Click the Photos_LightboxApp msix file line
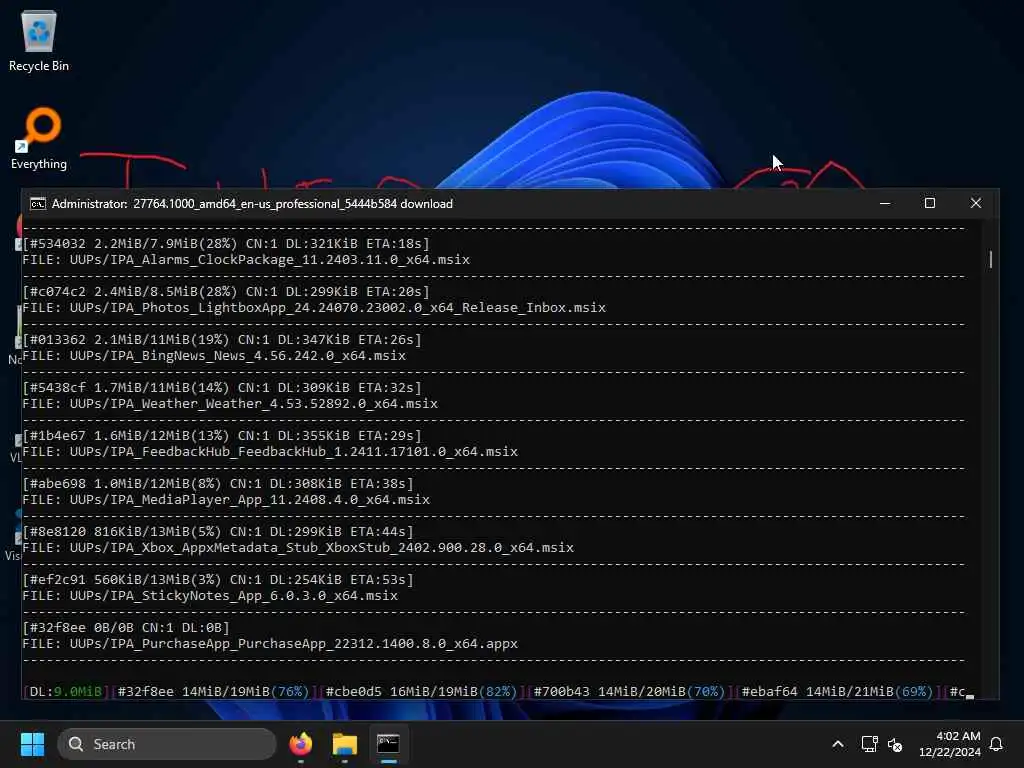This screenshot has height=768, width=1024. click(x=314, y=308)
